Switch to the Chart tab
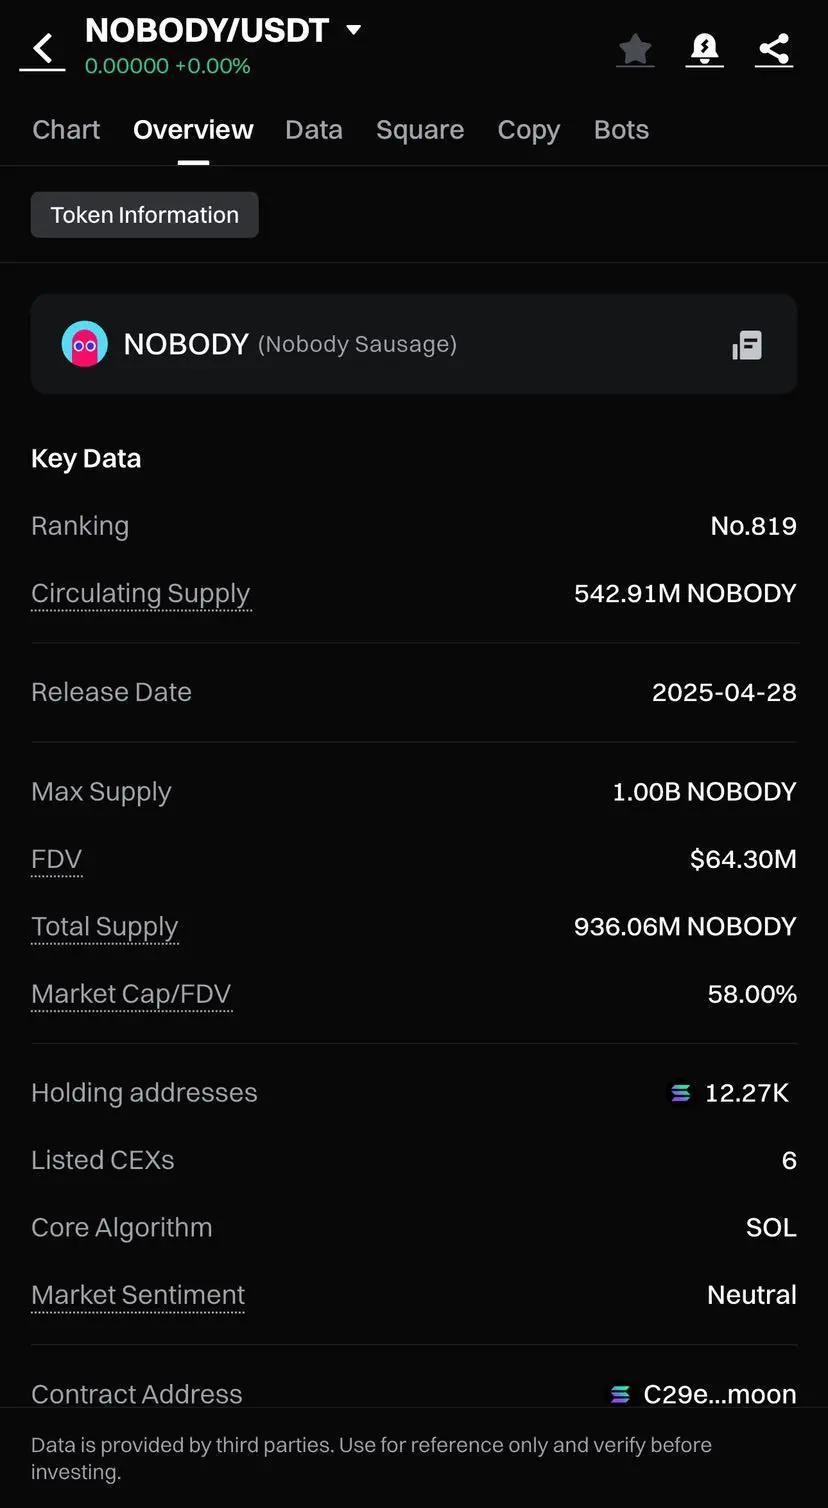 [66, 130]
